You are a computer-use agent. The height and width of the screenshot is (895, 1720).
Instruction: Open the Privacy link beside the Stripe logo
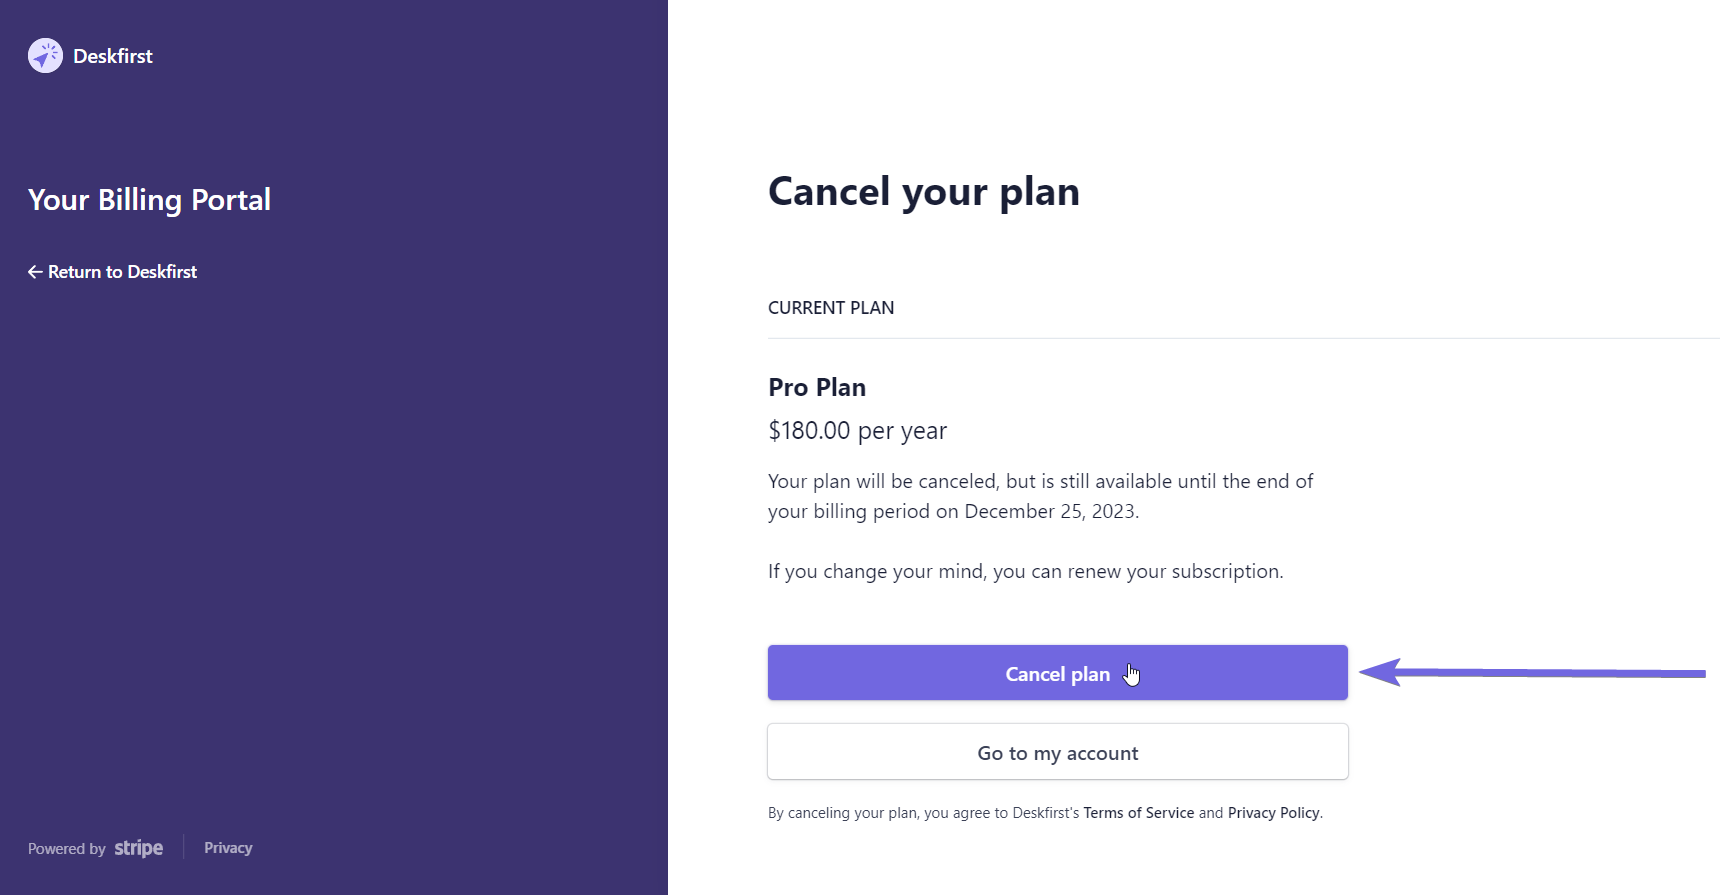pos(228,848)
